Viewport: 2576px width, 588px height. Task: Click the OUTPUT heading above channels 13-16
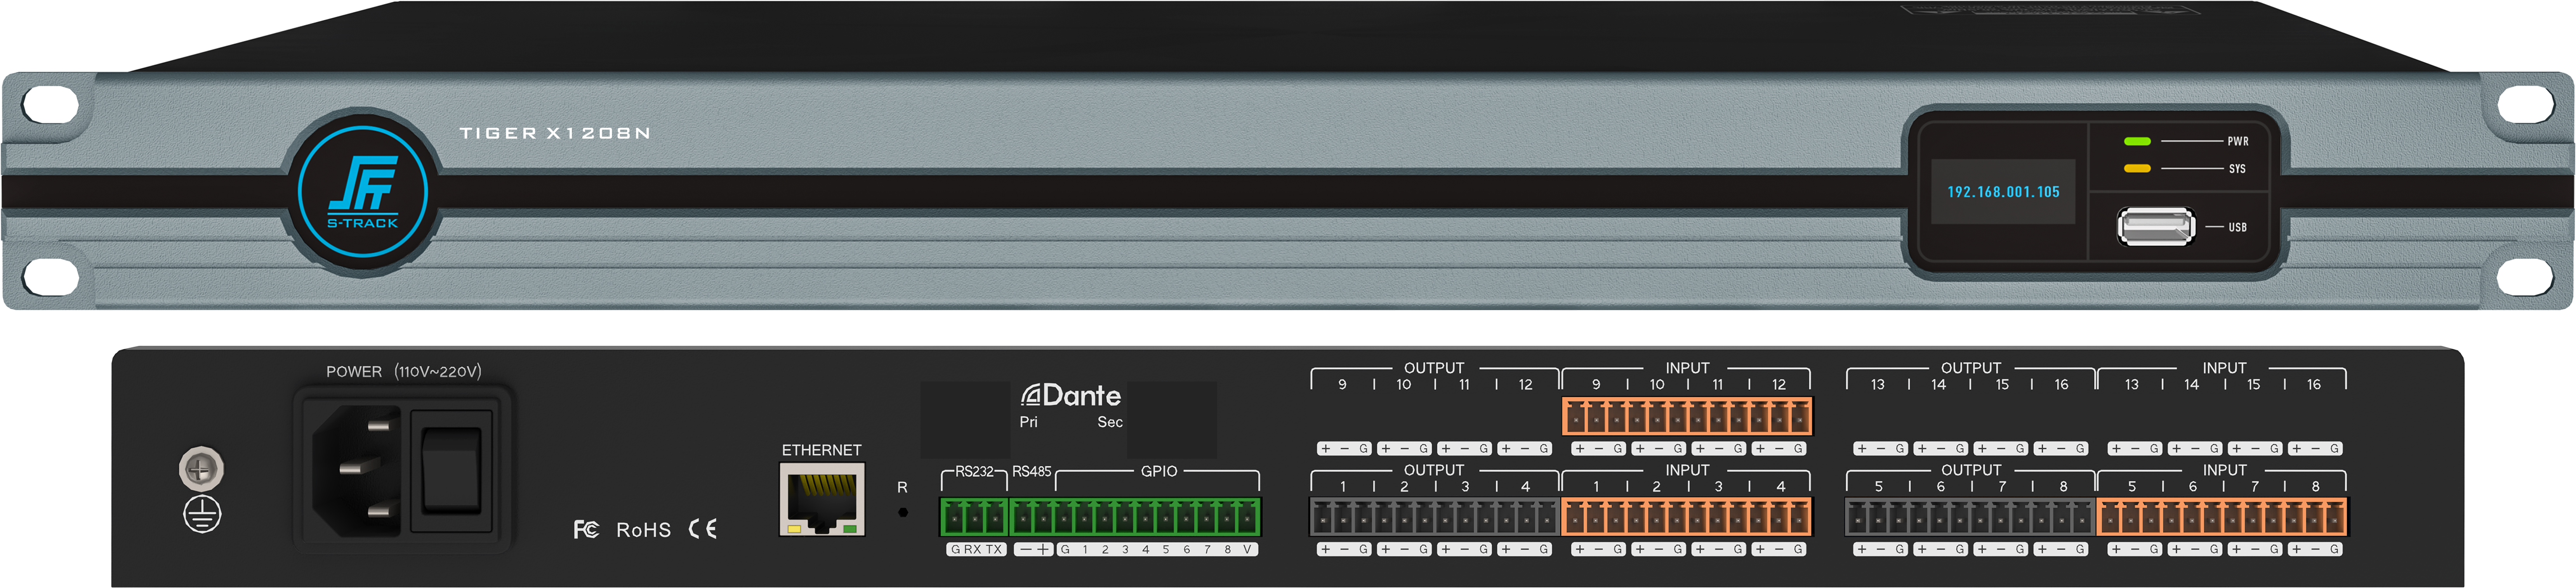pyautogui.click(x=1971, y=368)
